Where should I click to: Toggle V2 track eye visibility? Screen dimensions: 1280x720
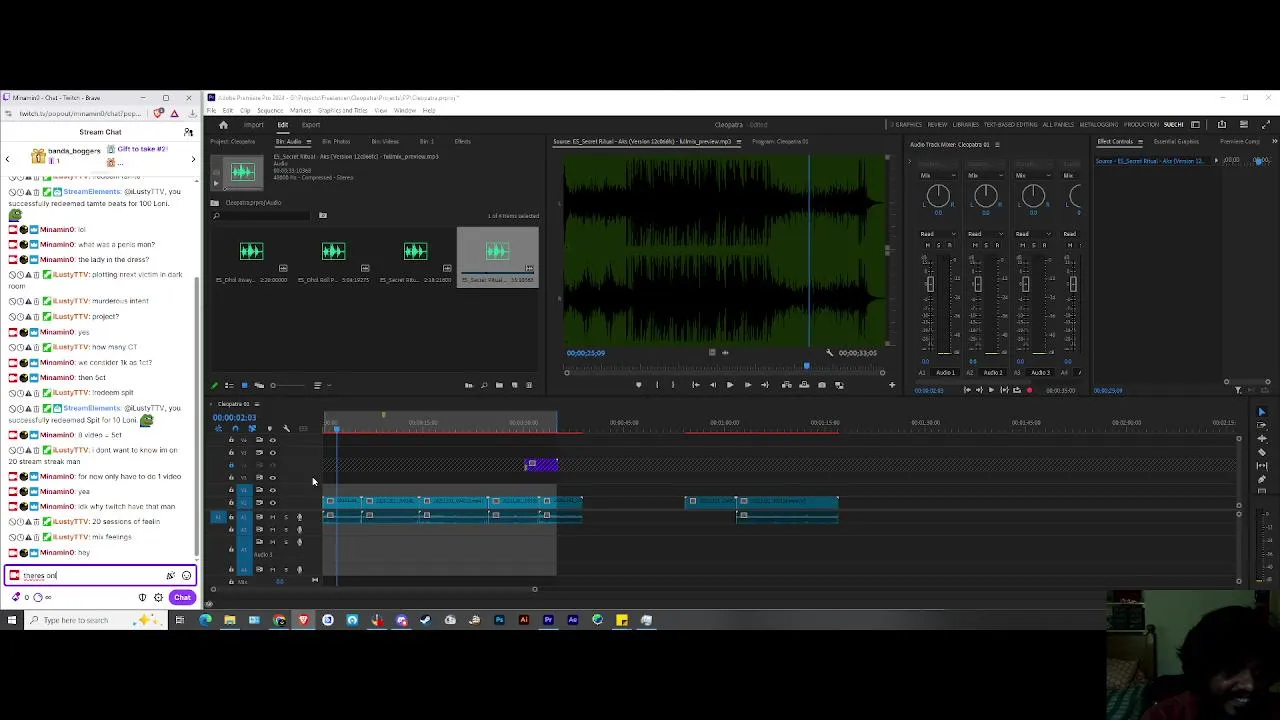point(273,490)
